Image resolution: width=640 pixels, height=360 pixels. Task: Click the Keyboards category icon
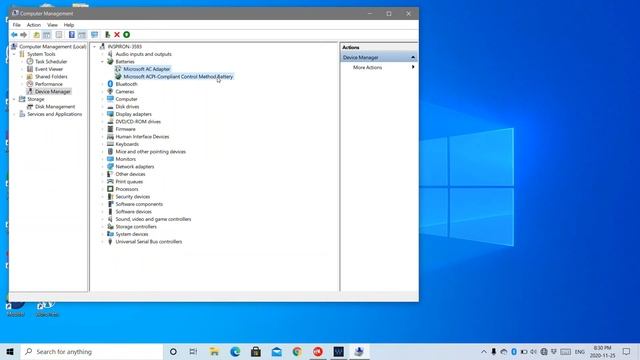pos(110,144)
